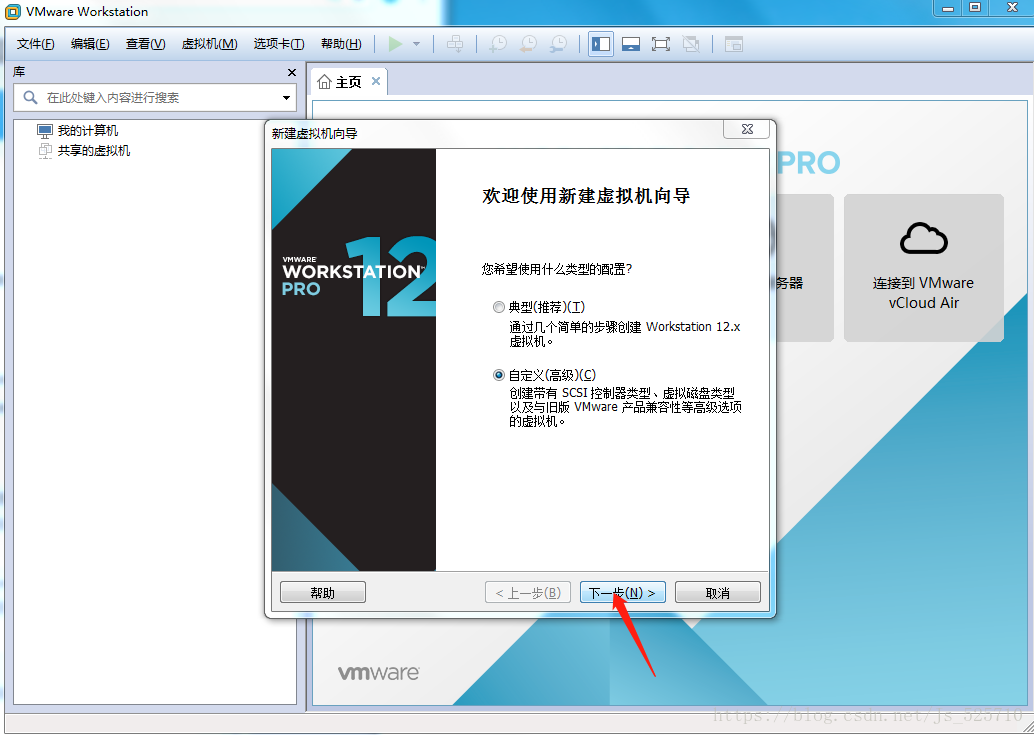The width and height of the screenshot is (1034, 735).
Task: Click the green power on play icon
Action: point(395,44)
